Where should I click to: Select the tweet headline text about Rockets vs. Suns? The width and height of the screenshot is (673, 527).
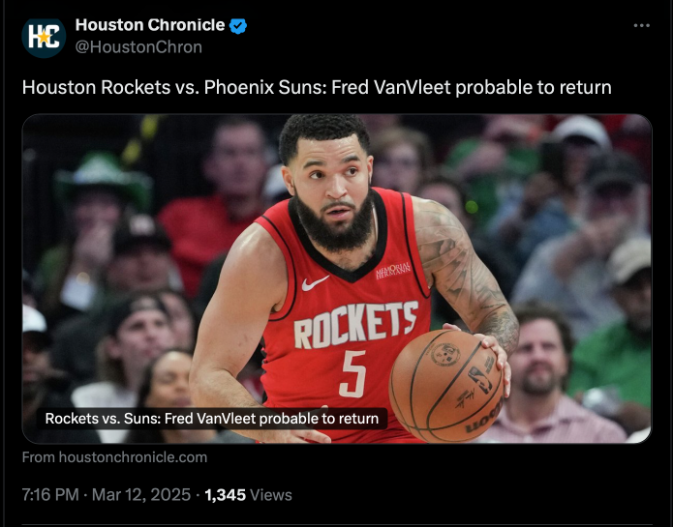pyautogui.click(x=317, y=88)
